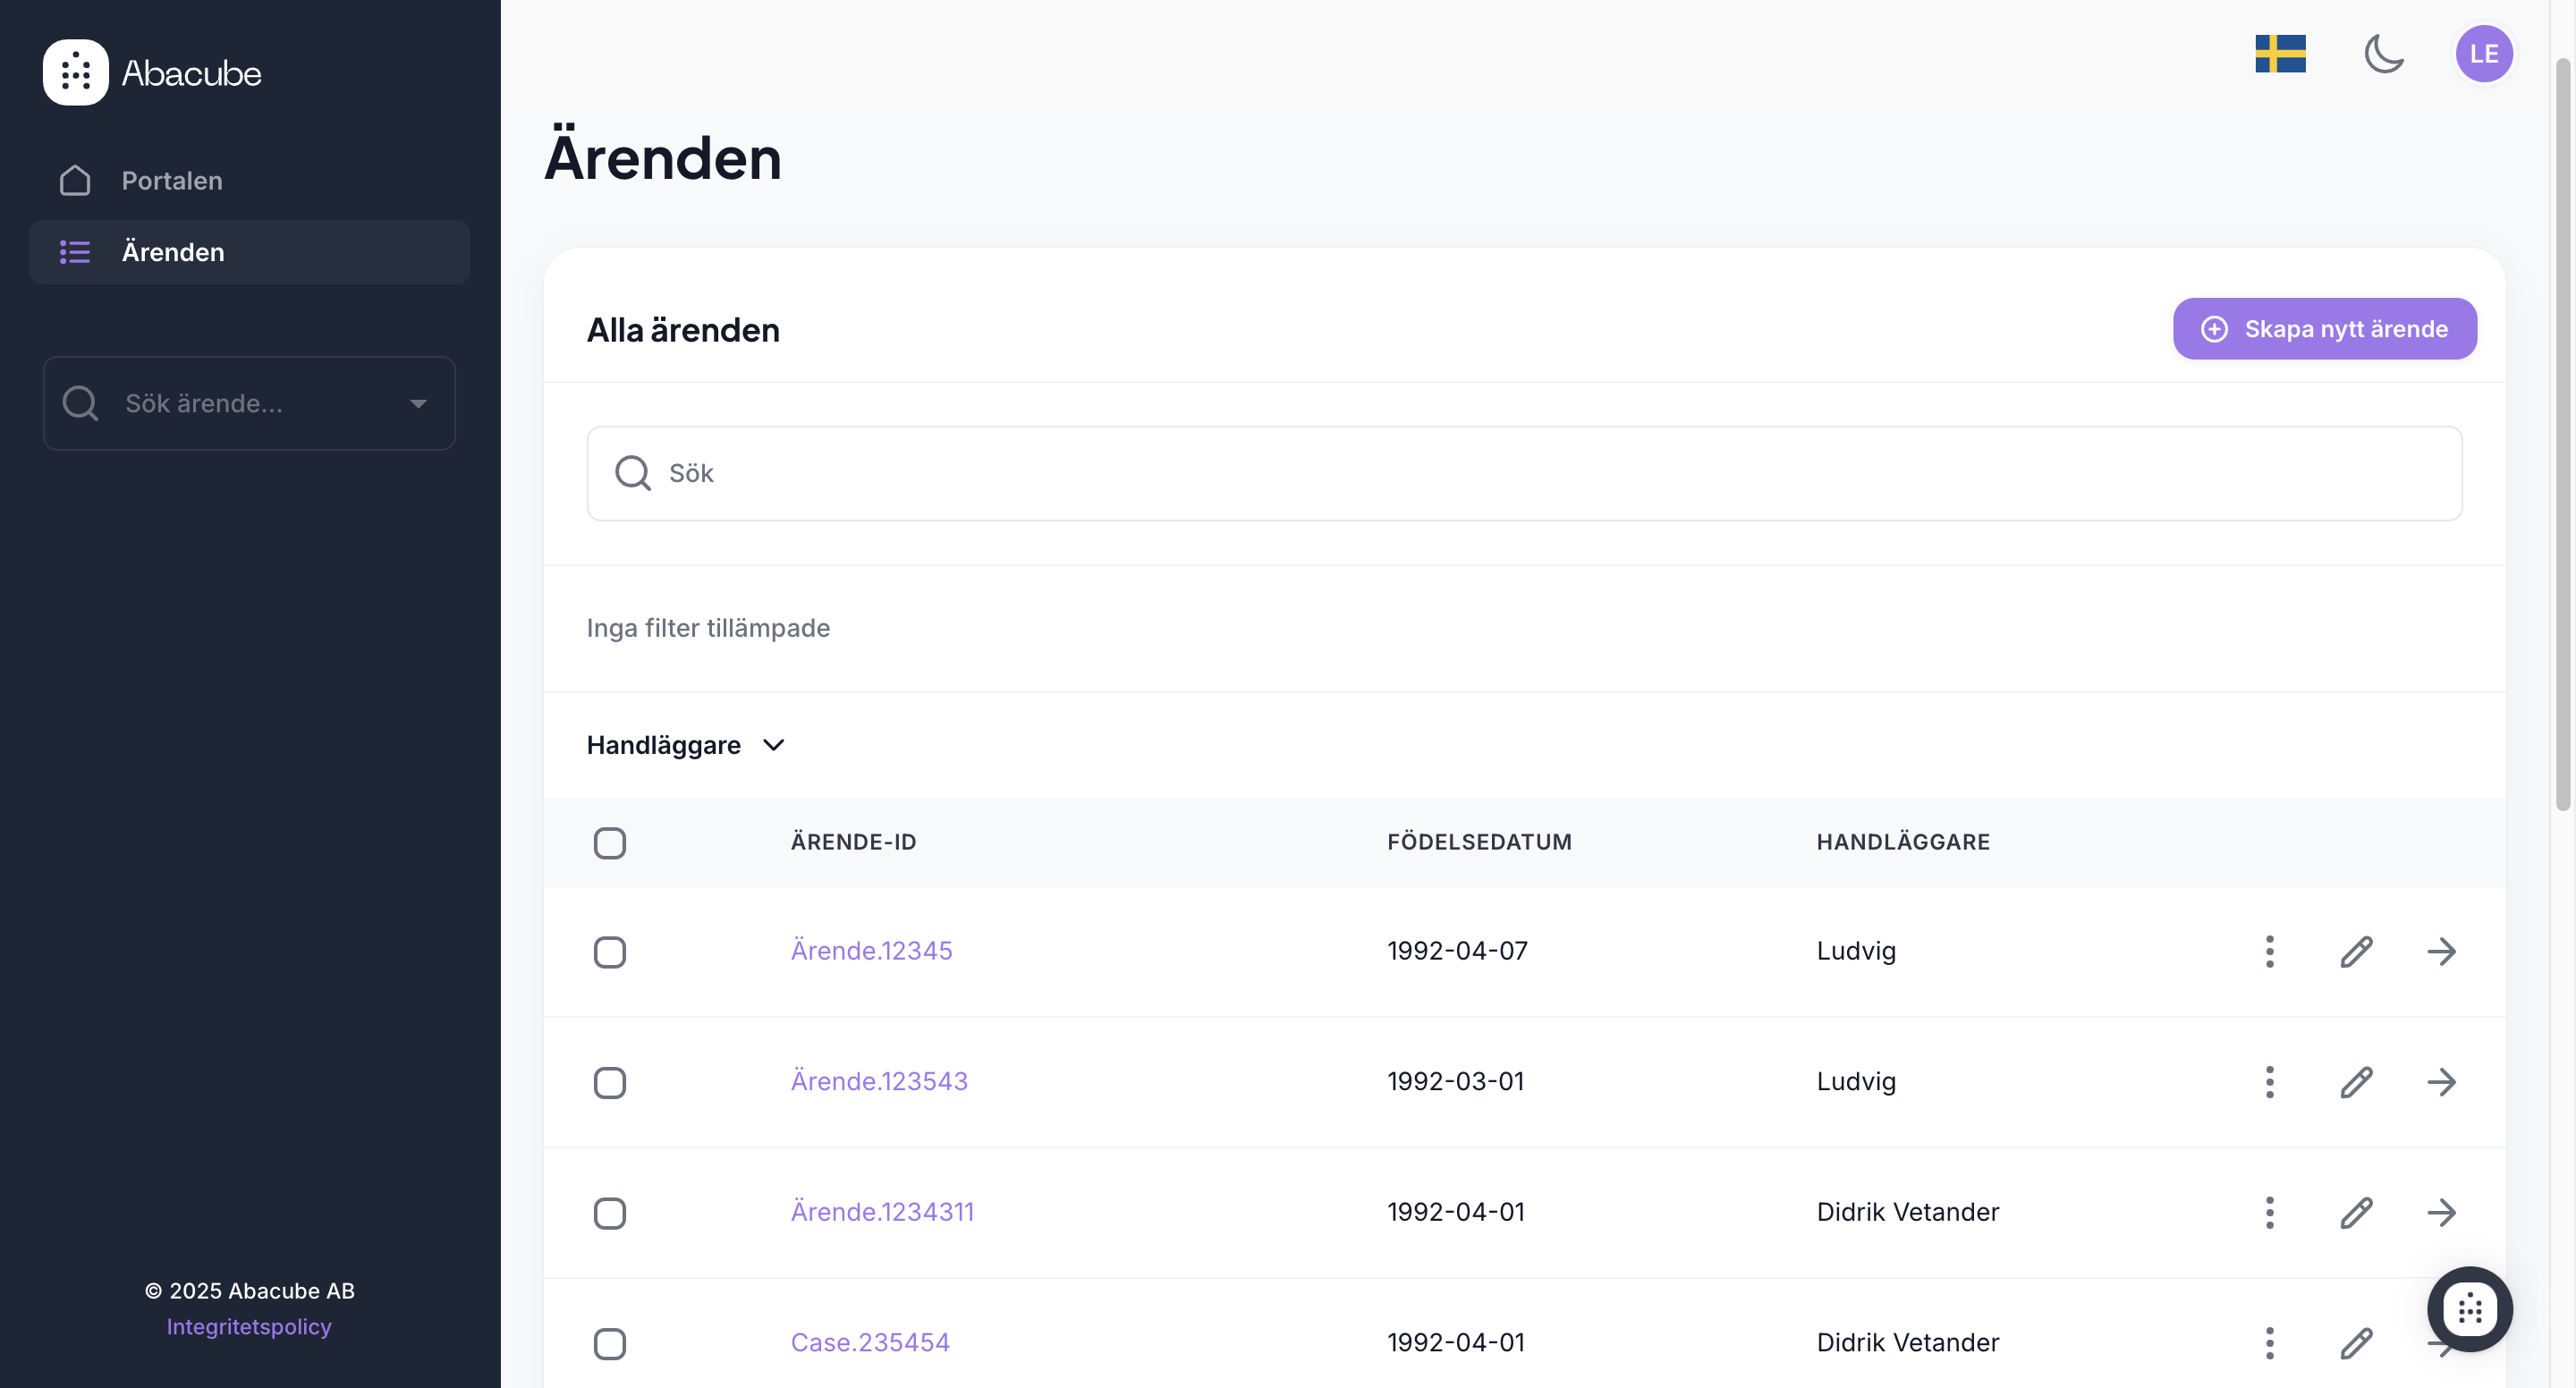The image size is (2576, 1388).
Task: Go to Portalen in the sidebar
Action: pyautogui.click(x=172, y=181)
